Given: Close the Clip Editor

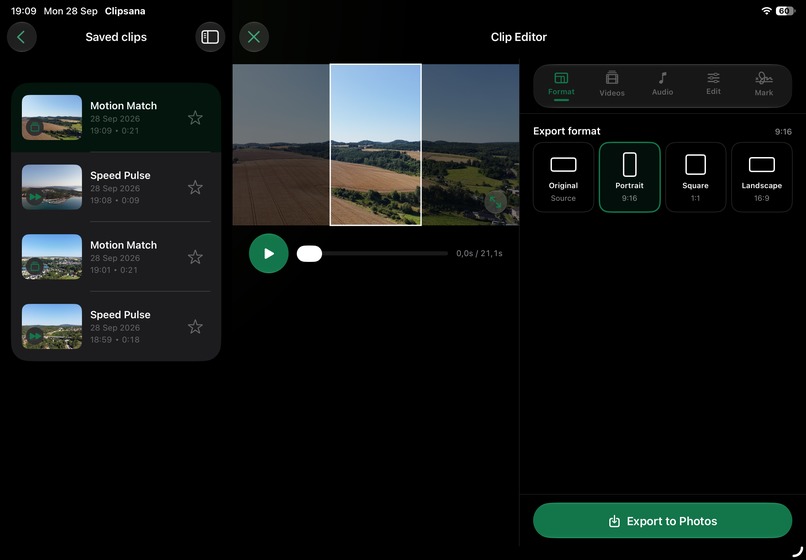Looking at the screenshot, I should point(254,37).
